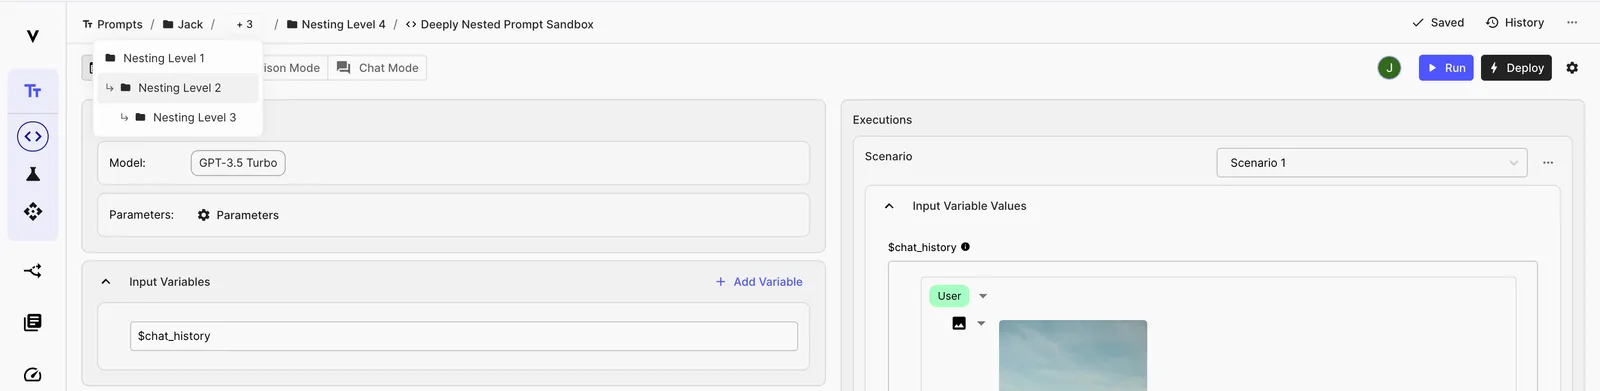
Task: Open the three-dot menu beside Scenario 1
Action: (1548, 162)
